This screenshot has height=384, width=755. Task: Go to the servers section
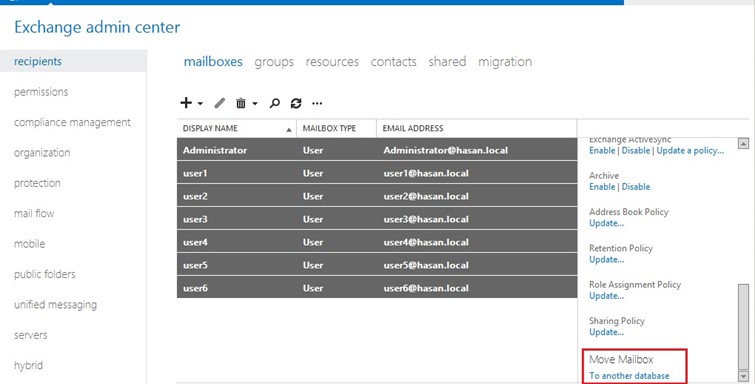click(x=30, y=335)
